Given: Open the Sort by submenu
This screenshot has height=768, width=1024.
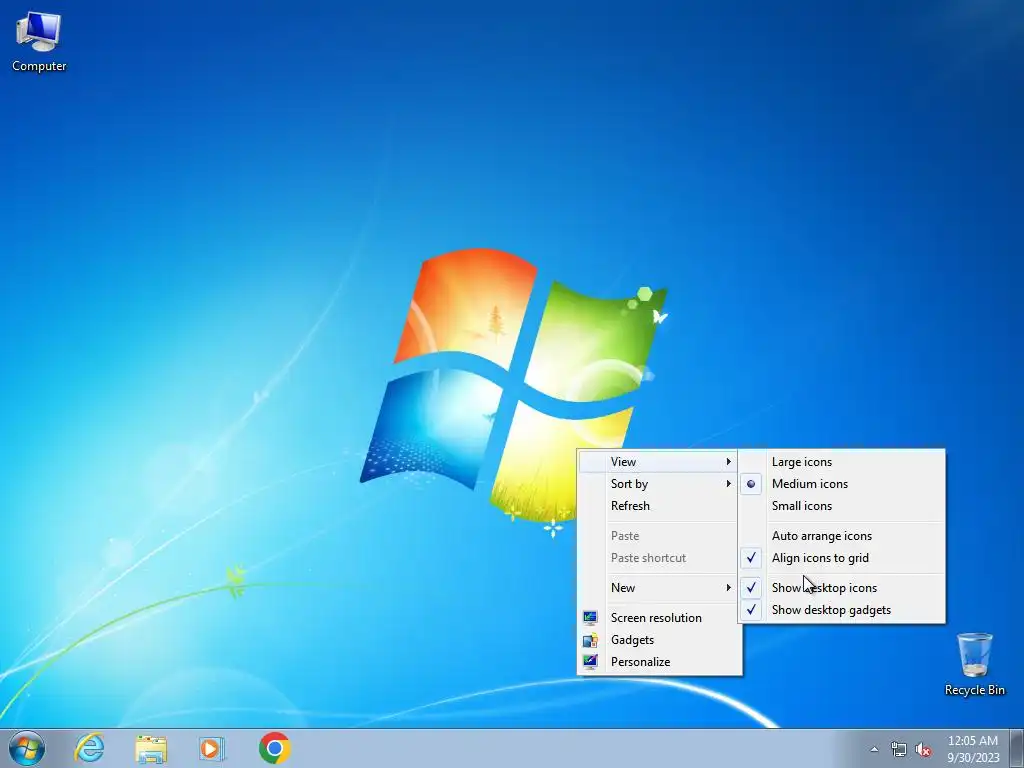Looking at the screenshot, I should click(x=659, y=484).
